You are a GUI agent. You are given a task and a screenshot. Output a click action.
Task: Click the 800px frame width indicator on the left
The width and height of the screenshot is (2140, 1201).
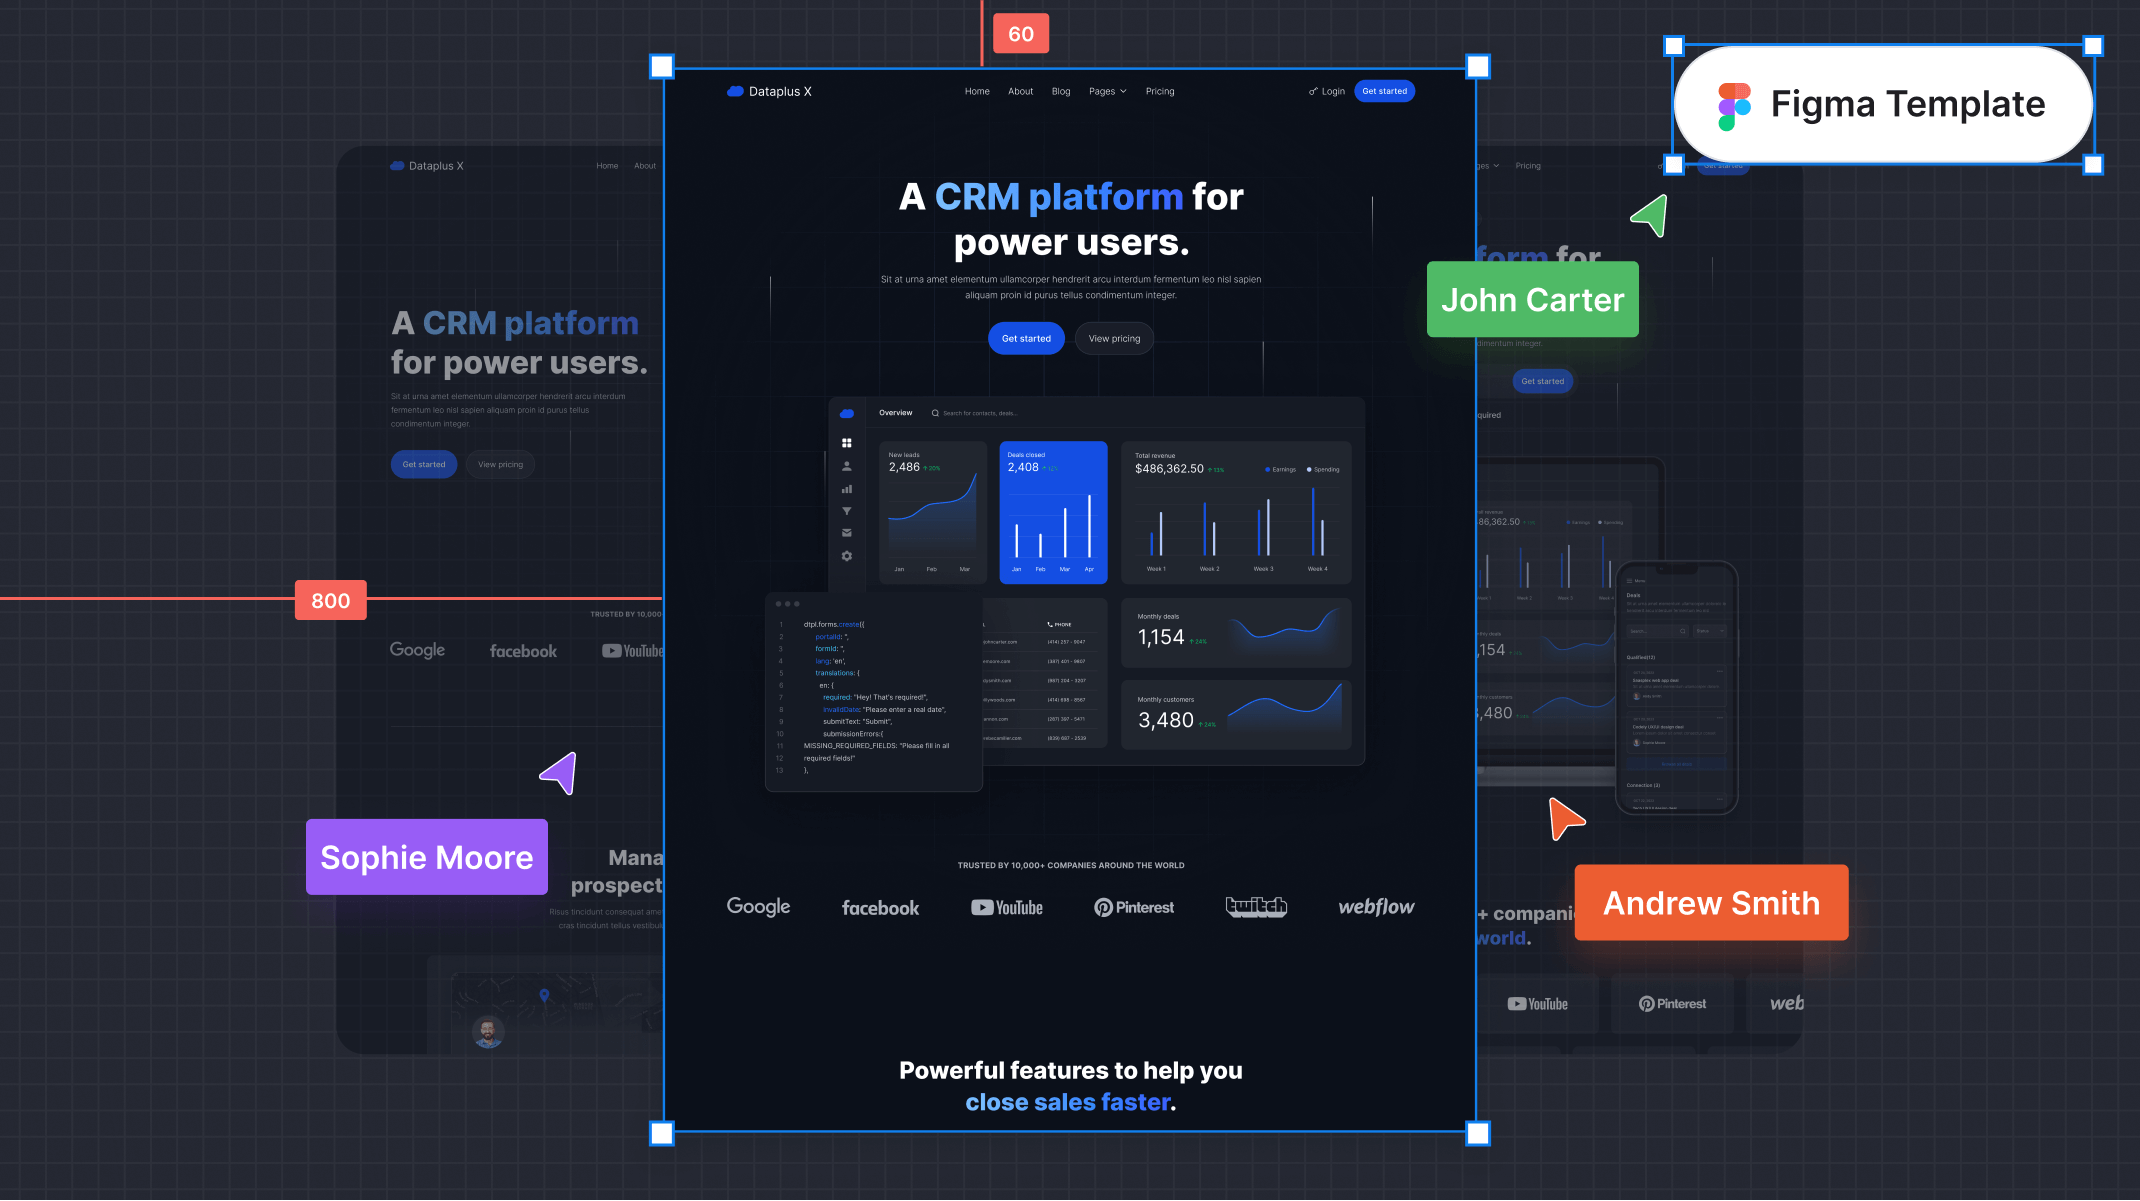point(329,600)
